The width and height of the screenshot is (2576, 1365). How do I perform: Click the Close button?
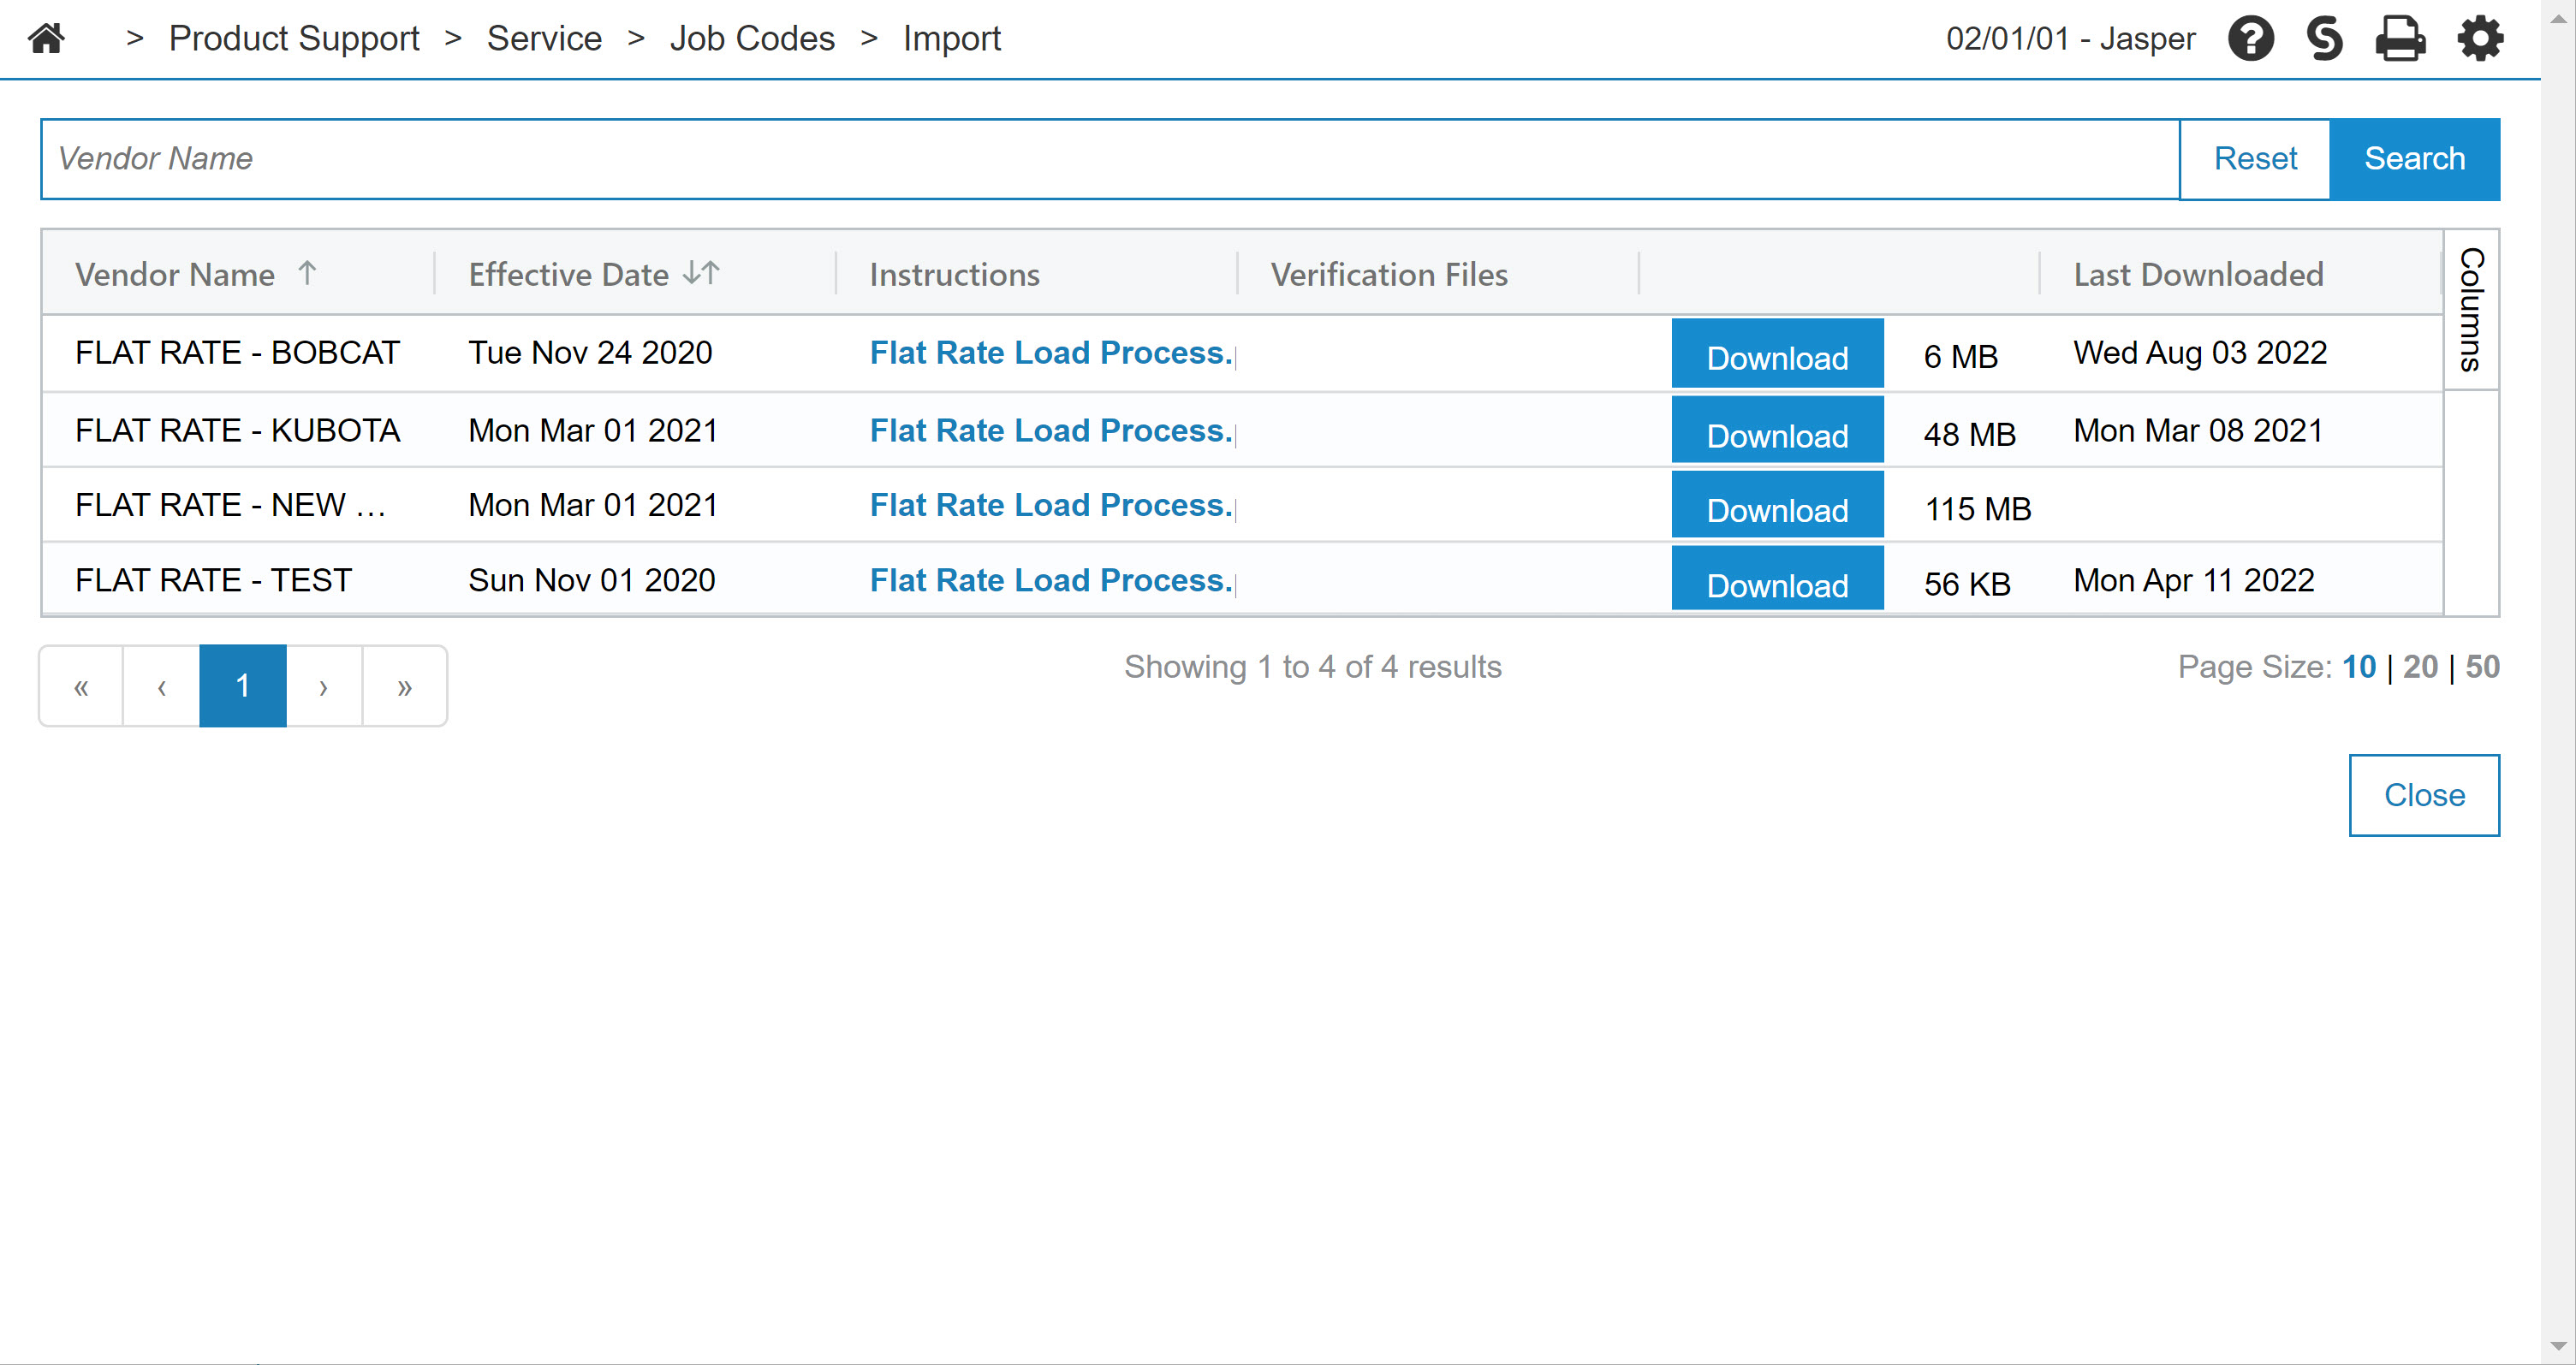click(2424, 795)
